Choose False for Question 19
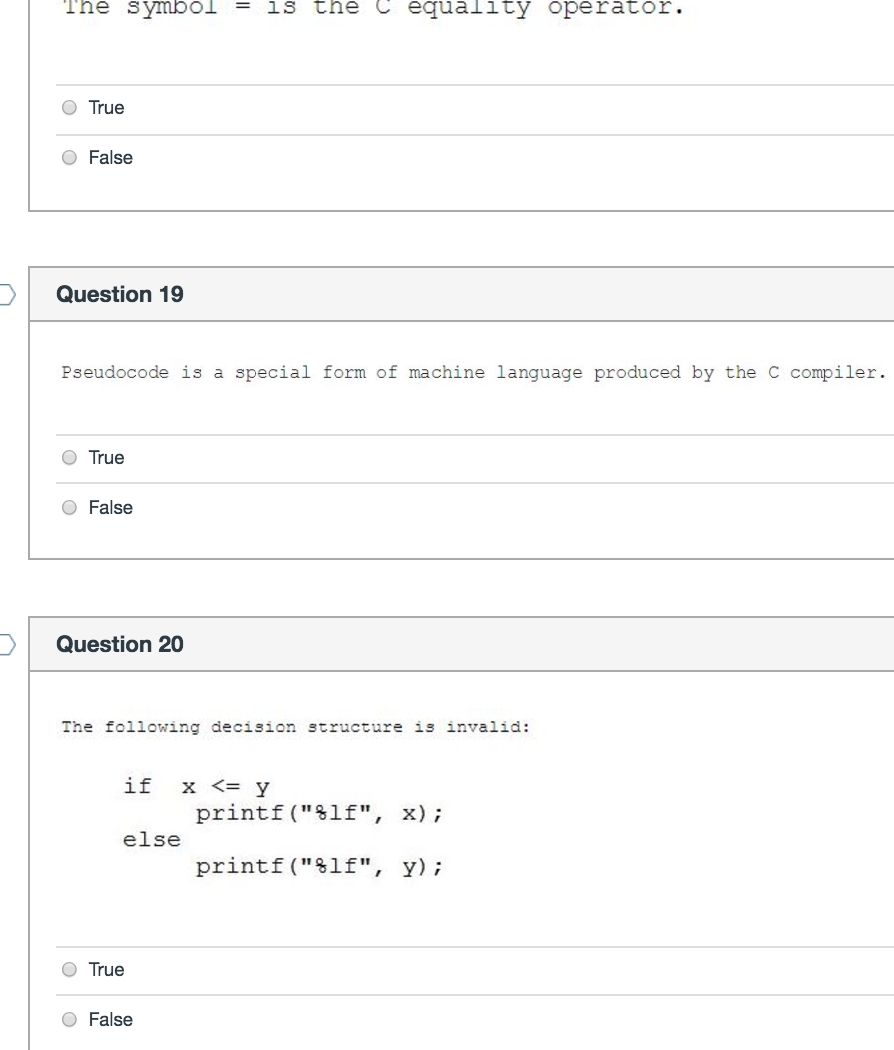This screenshot has width=894, height=1050. point(69,508)
